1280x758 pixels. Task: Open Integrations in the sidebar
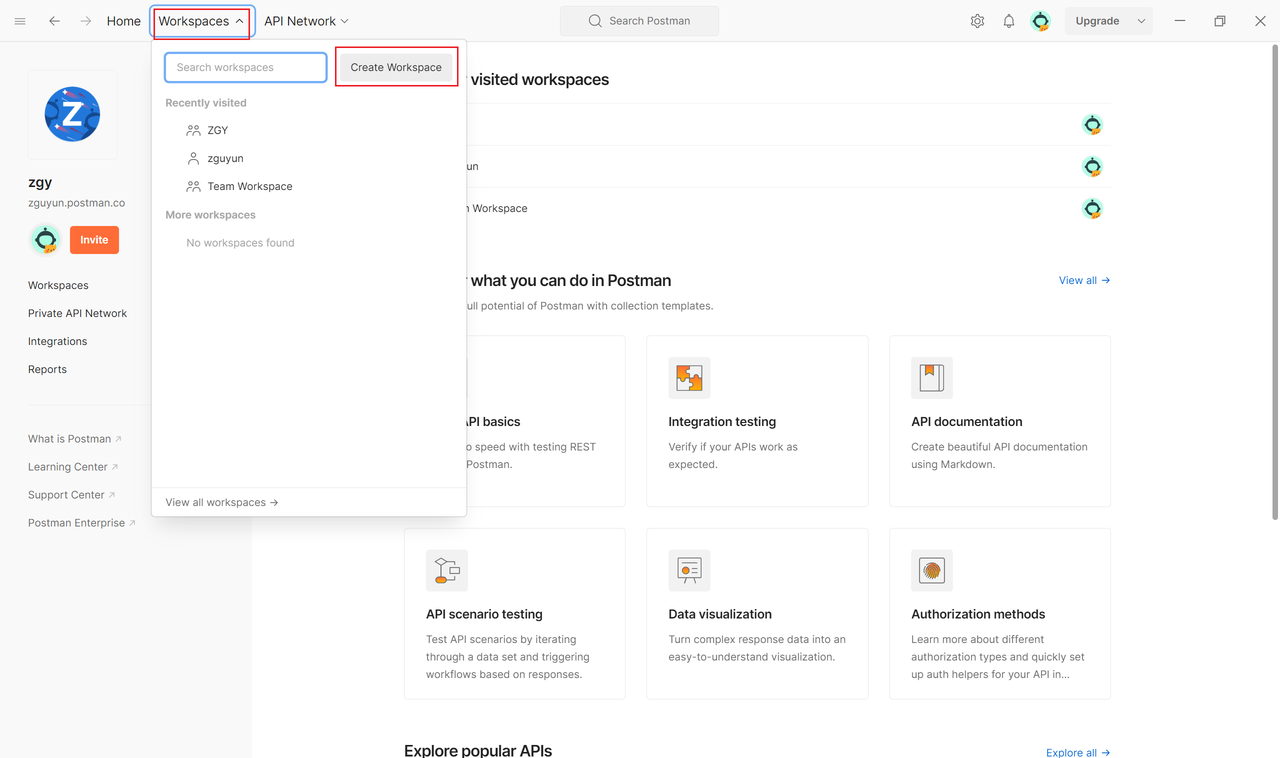tap(57, 341)
